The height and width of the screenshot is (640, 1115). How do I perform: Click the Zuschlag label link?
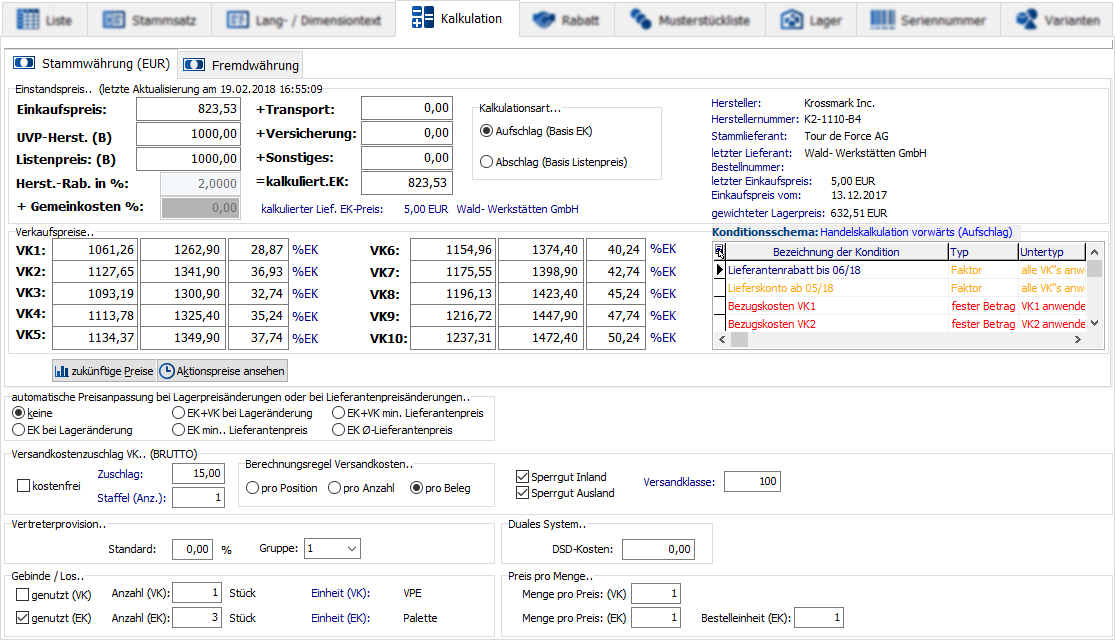[x=120, y=474]
